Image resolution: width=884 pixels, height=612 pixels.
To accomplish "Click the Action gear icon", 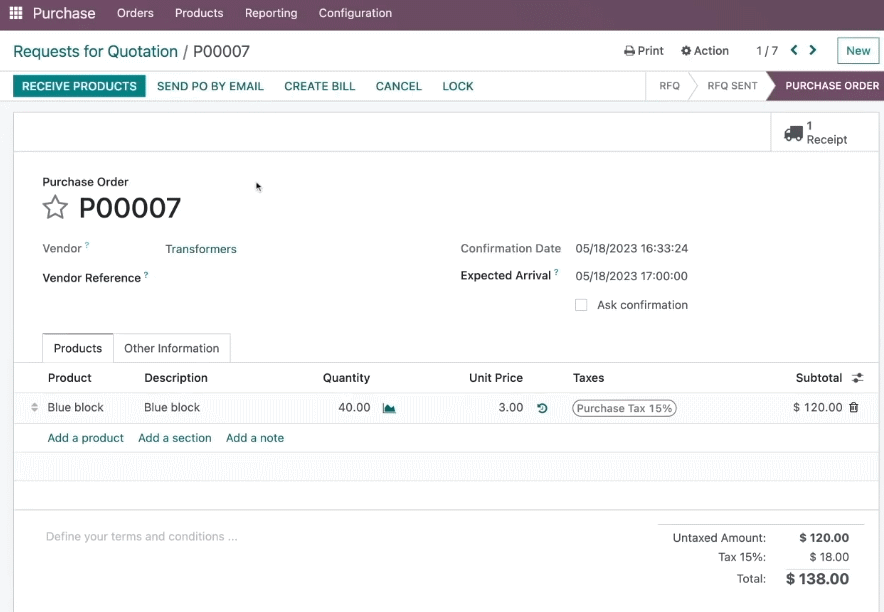I will tap(686, 51).
